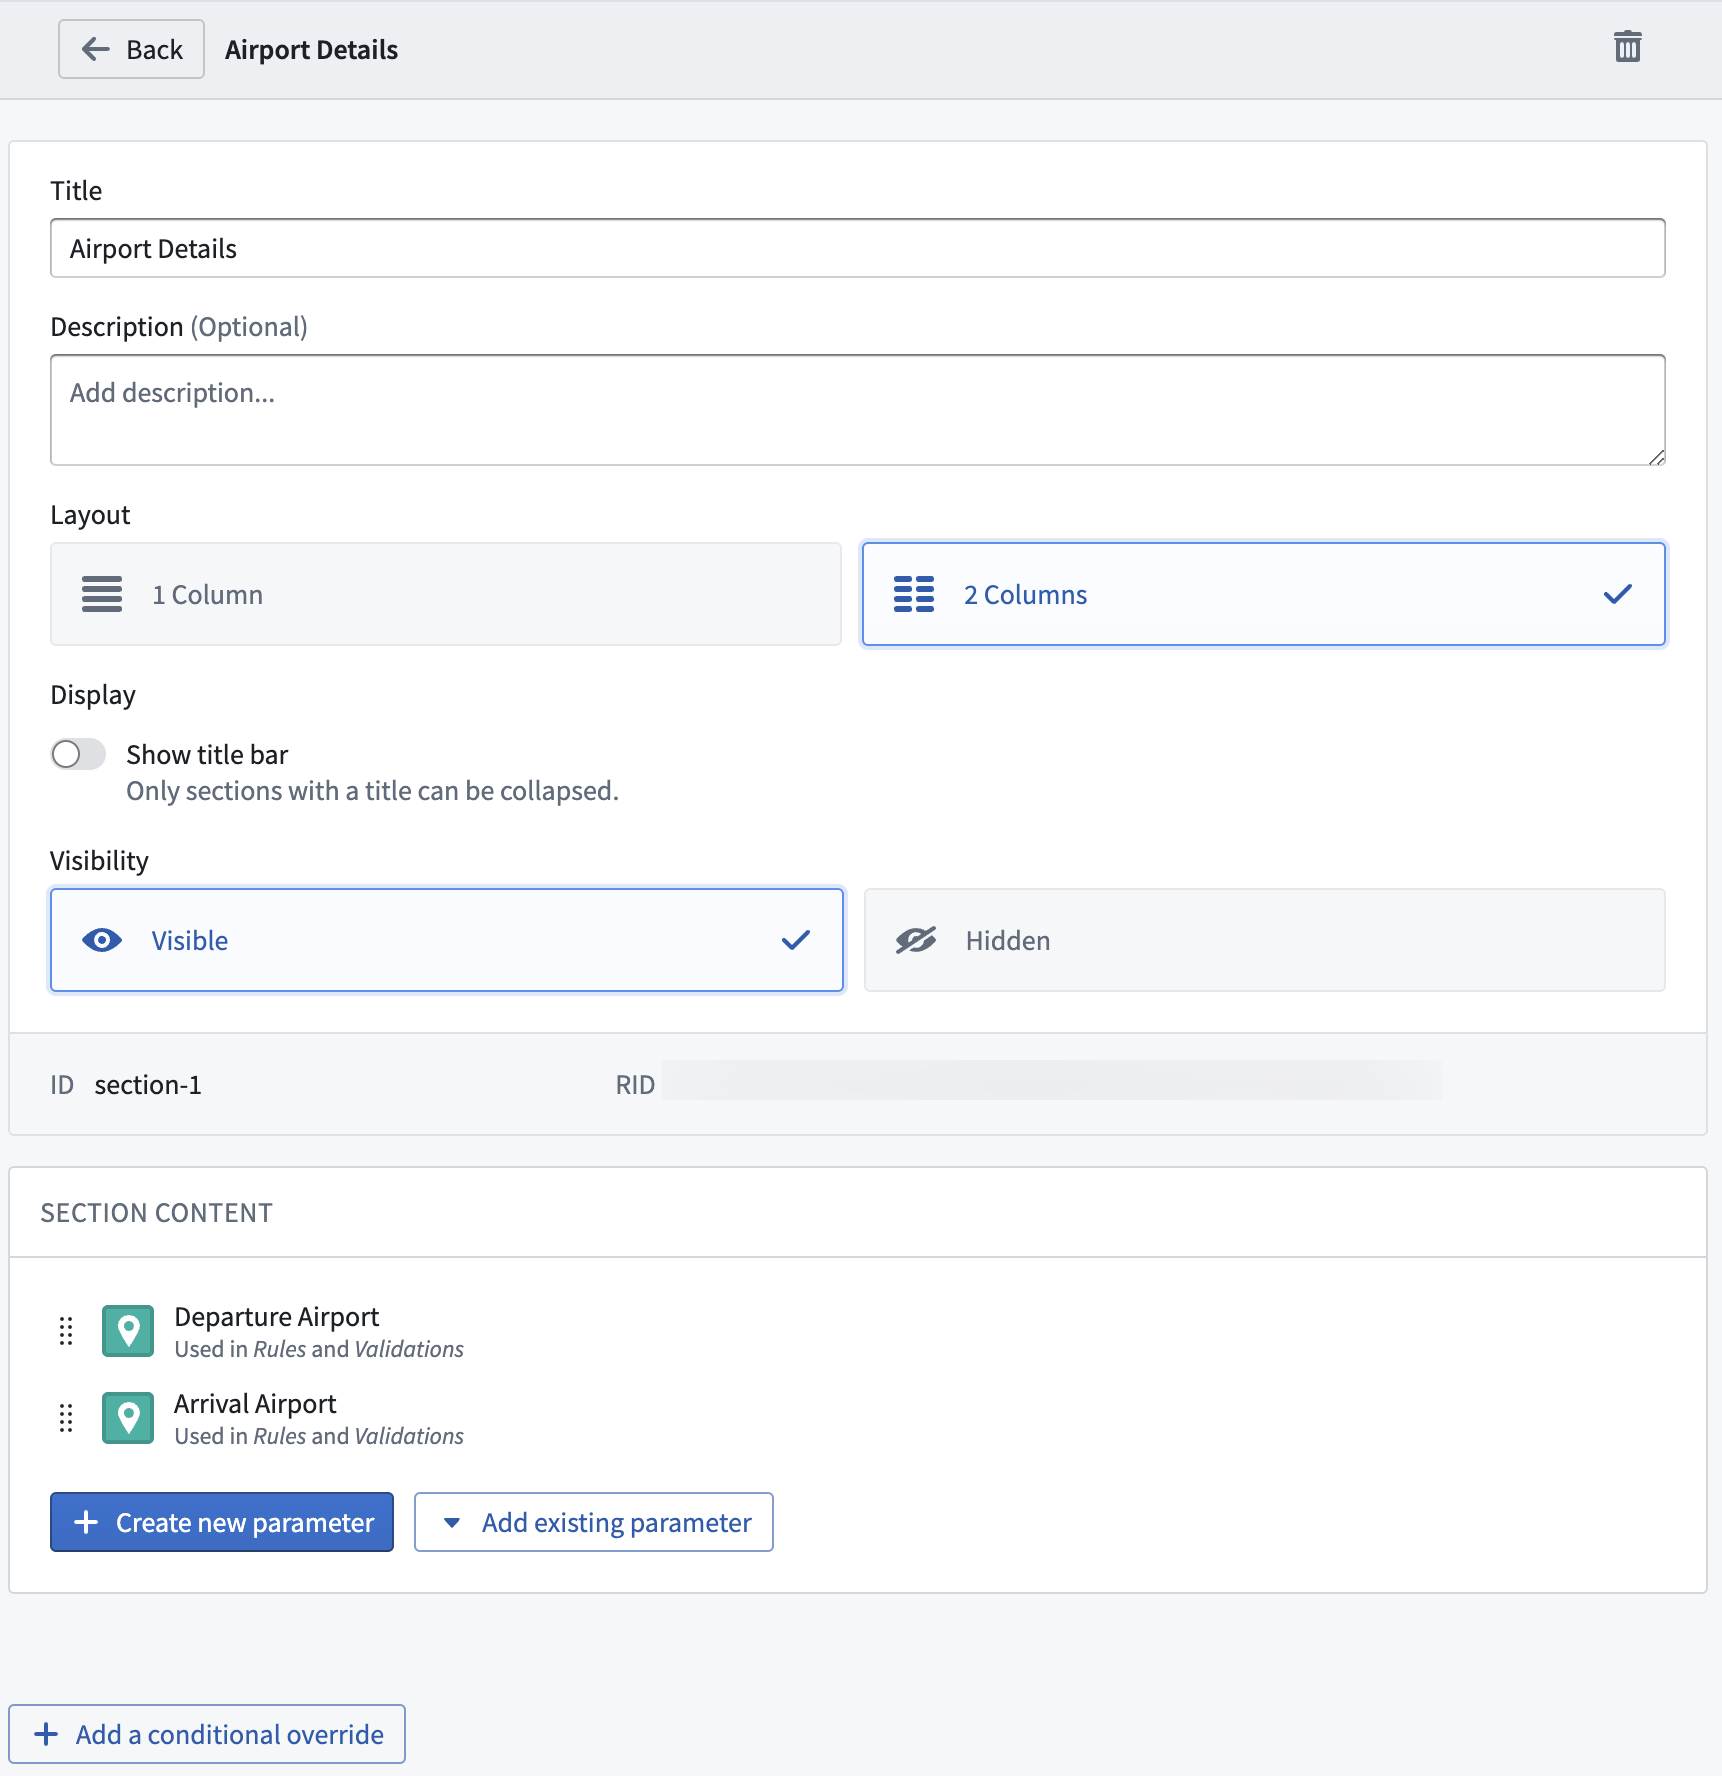Click the drag handle for Departure Airport
The image size is (1722, 1776).
[x=66, y=1331]
